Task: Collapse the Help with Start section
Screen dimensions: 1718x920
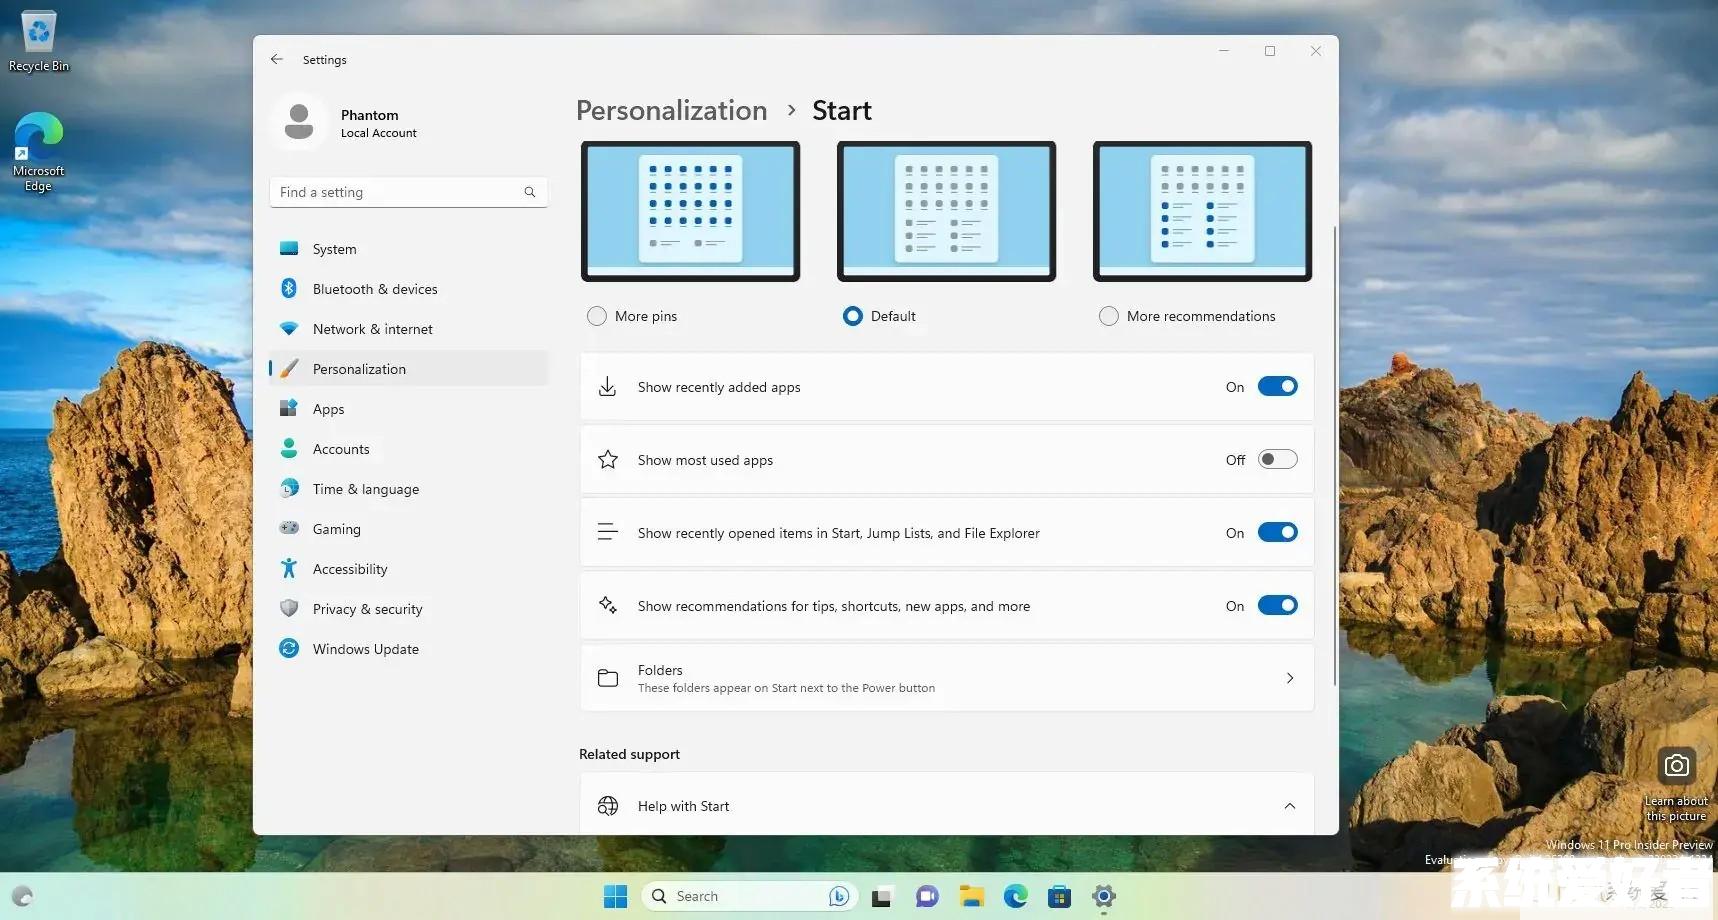Action: [1289, 806]
